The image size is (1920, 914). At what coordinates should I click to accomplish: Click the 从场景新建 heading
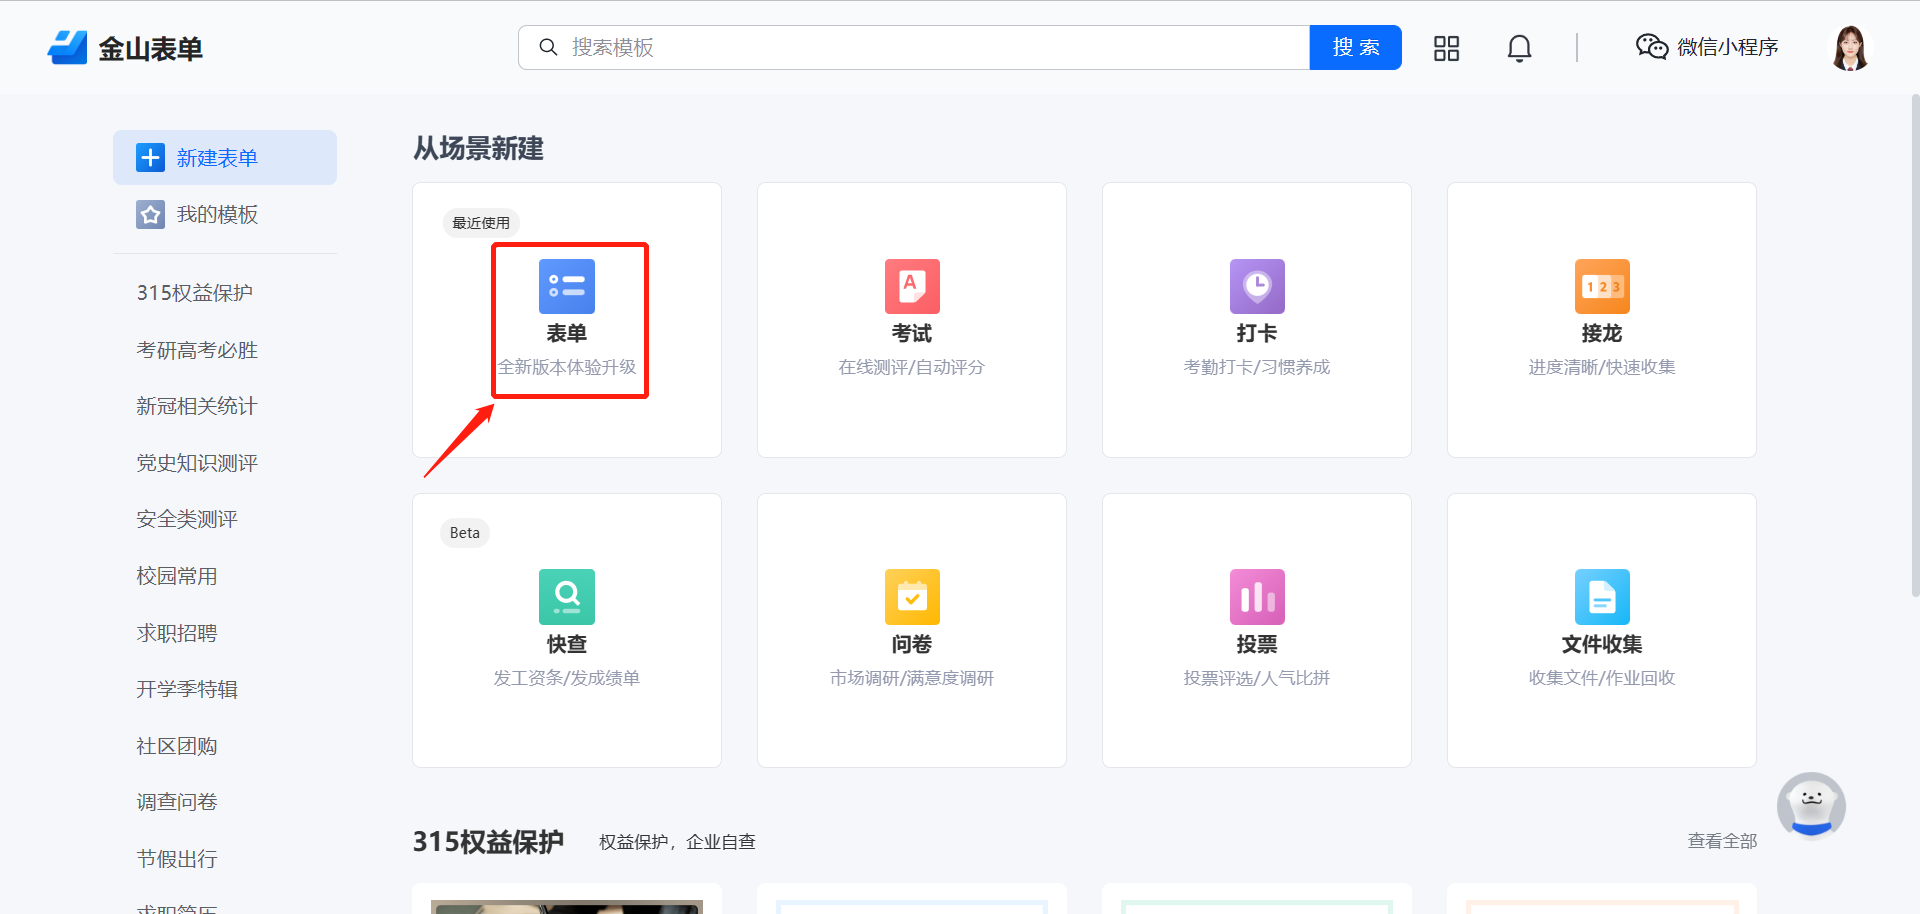click(479, 148)
